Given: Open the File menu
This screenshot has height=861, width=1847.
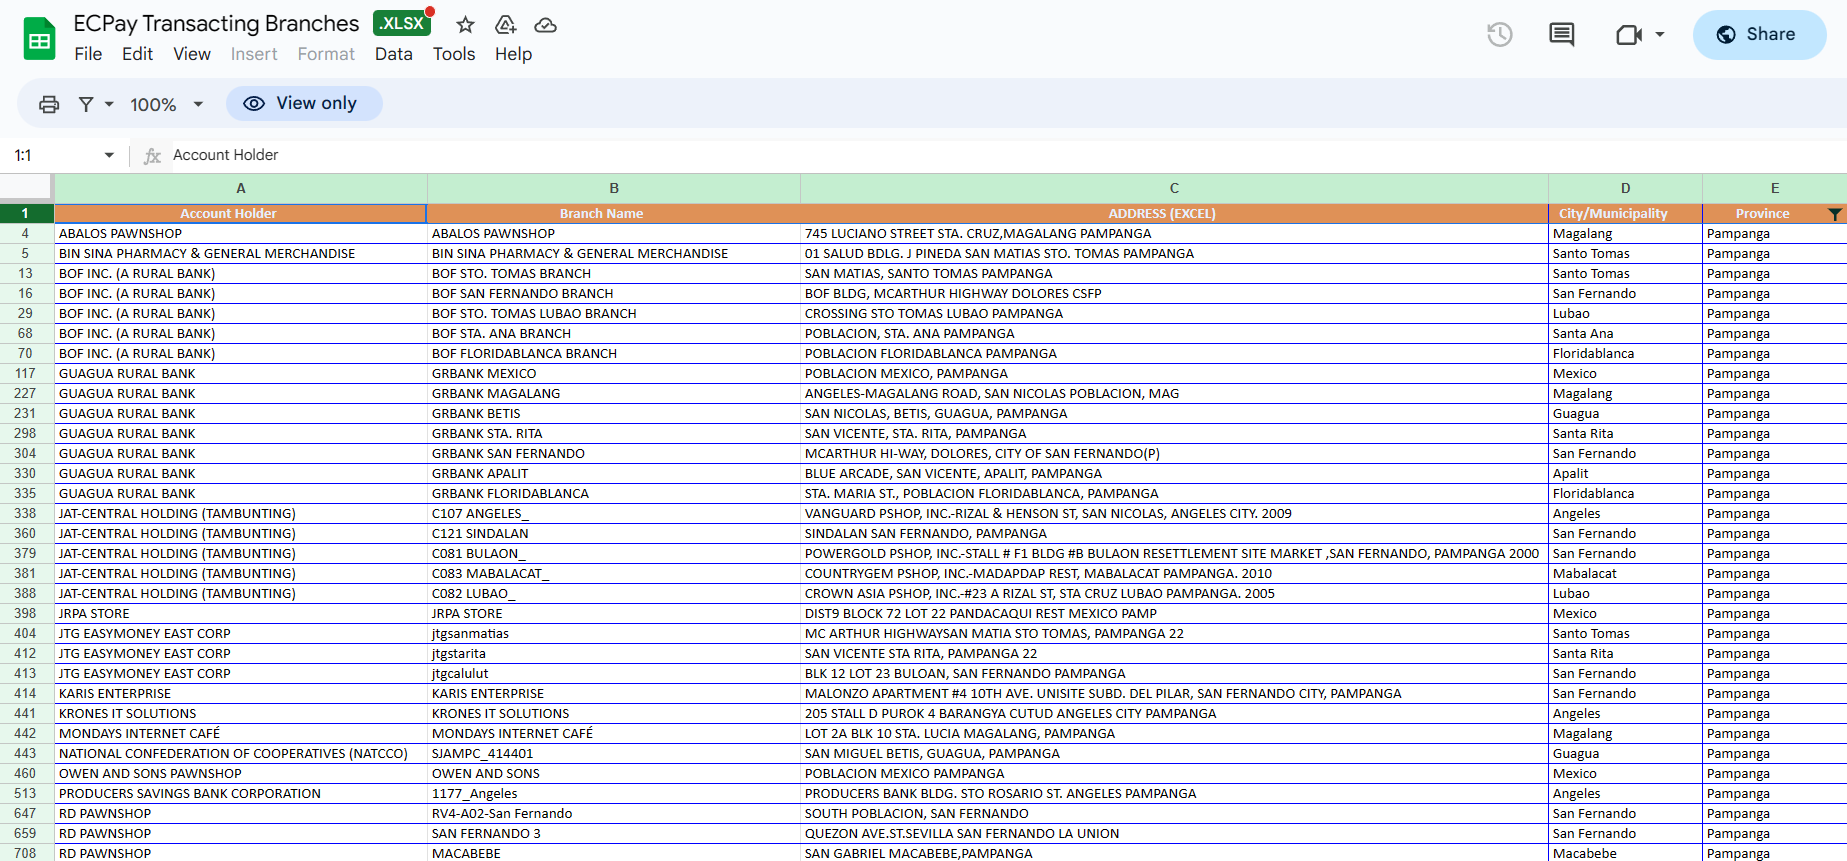Looking at the screenshot, I should [88, 54].
